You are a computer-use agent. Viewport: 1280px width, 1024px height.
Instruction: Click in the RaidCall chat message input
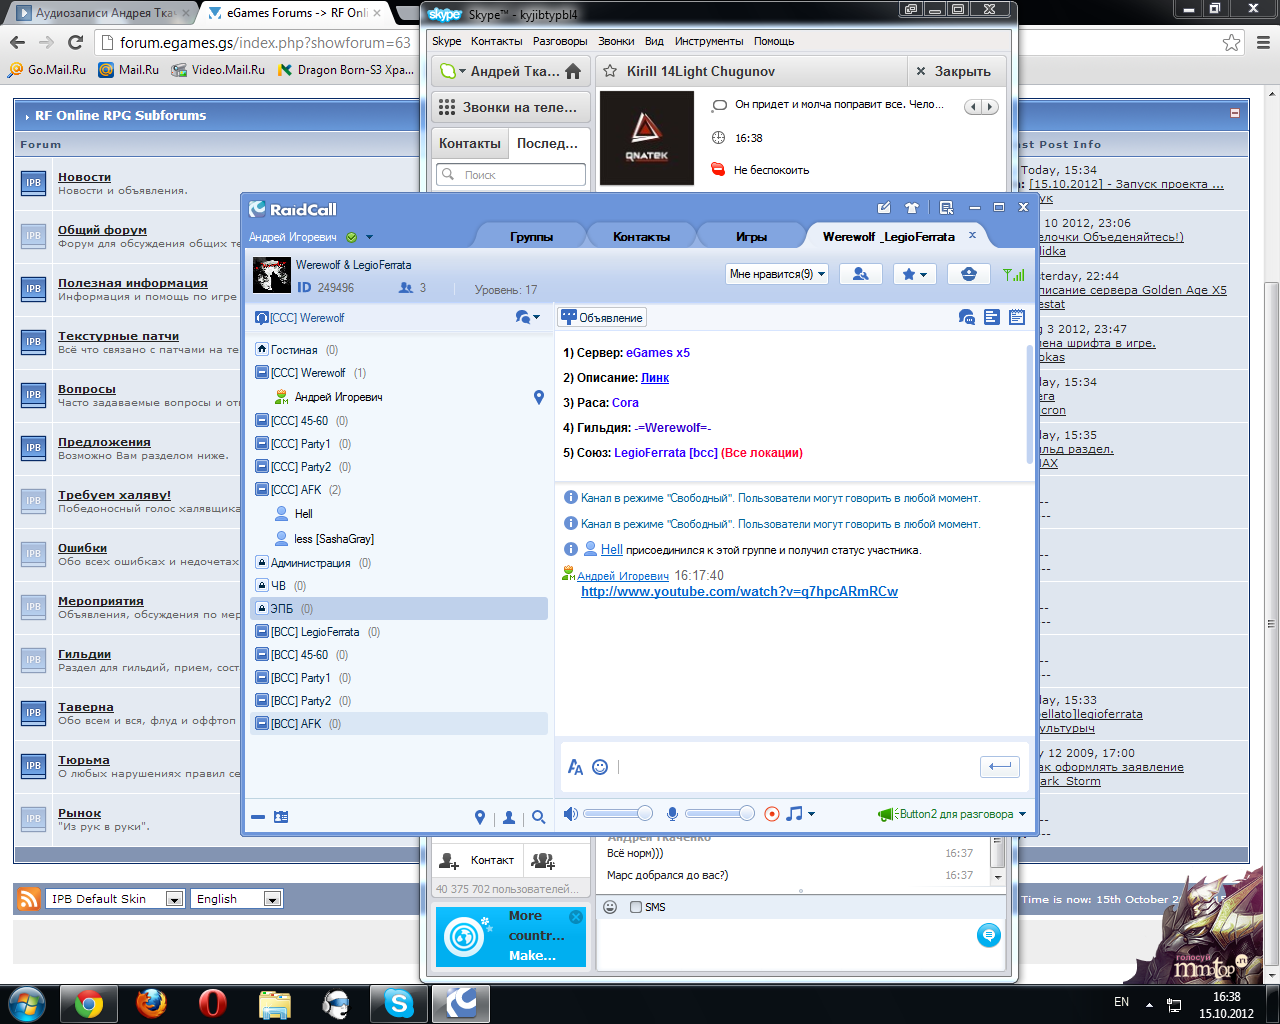[x=795, y=767]
